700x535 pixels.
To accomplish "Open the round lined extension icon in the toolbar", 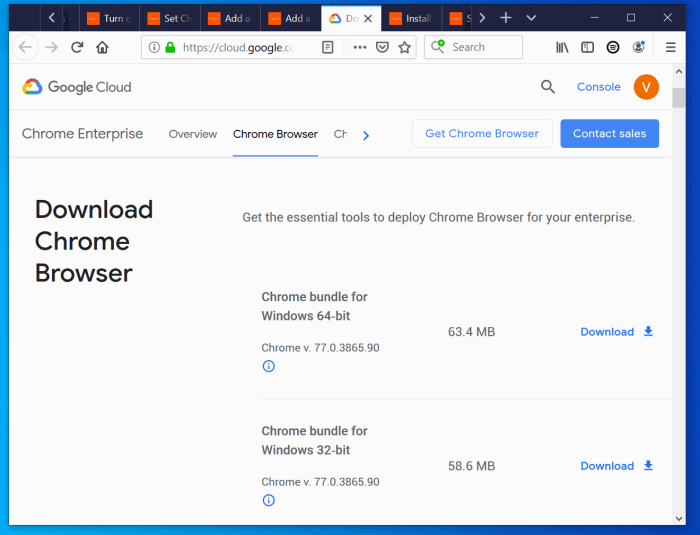I will (x=613, y=47).
